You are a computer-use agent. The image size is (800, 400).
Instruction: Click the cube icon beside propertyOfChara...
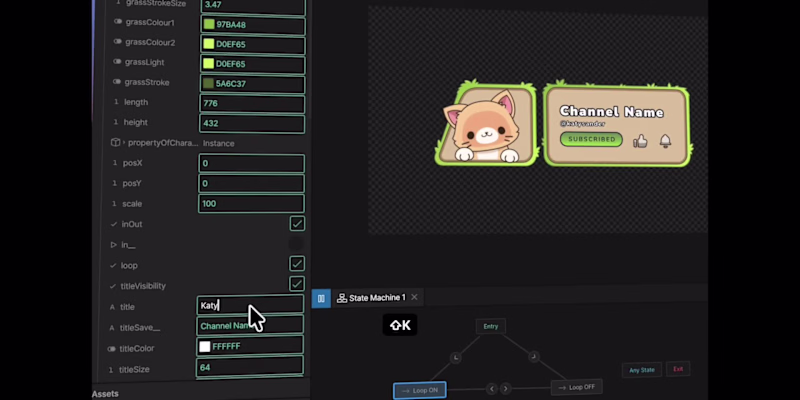[115, 142]
